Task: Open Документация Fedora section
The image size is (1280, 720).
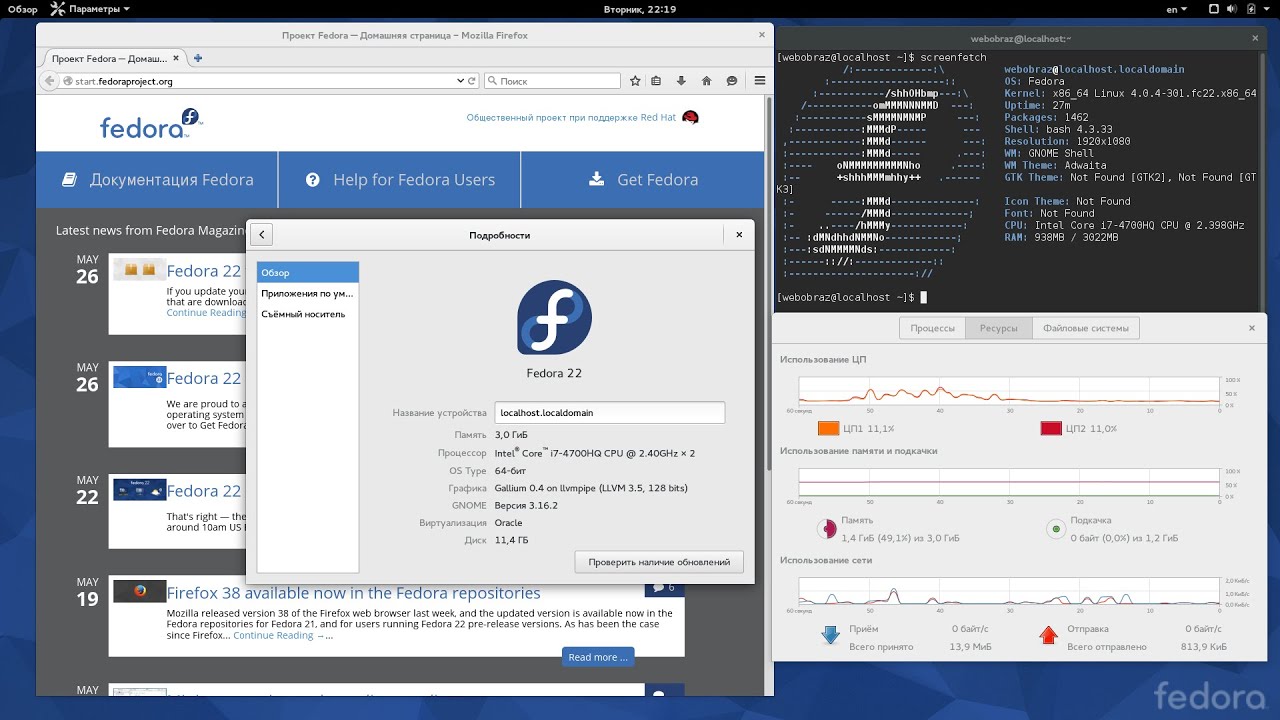Action: pos(157,180)
